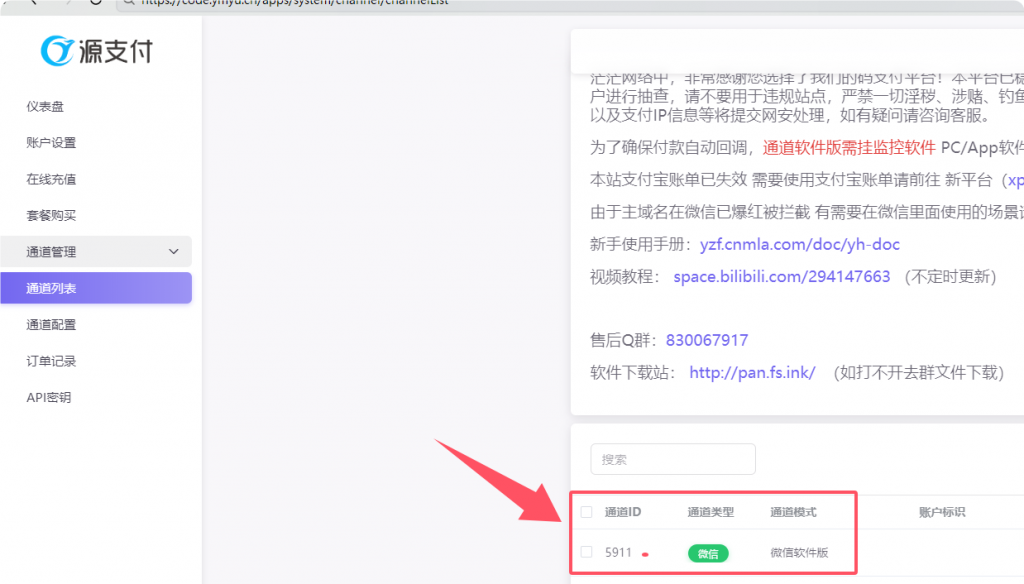Check the select-all checkbox in the table header
1024x584 pixels.
(x=587, y=511)
